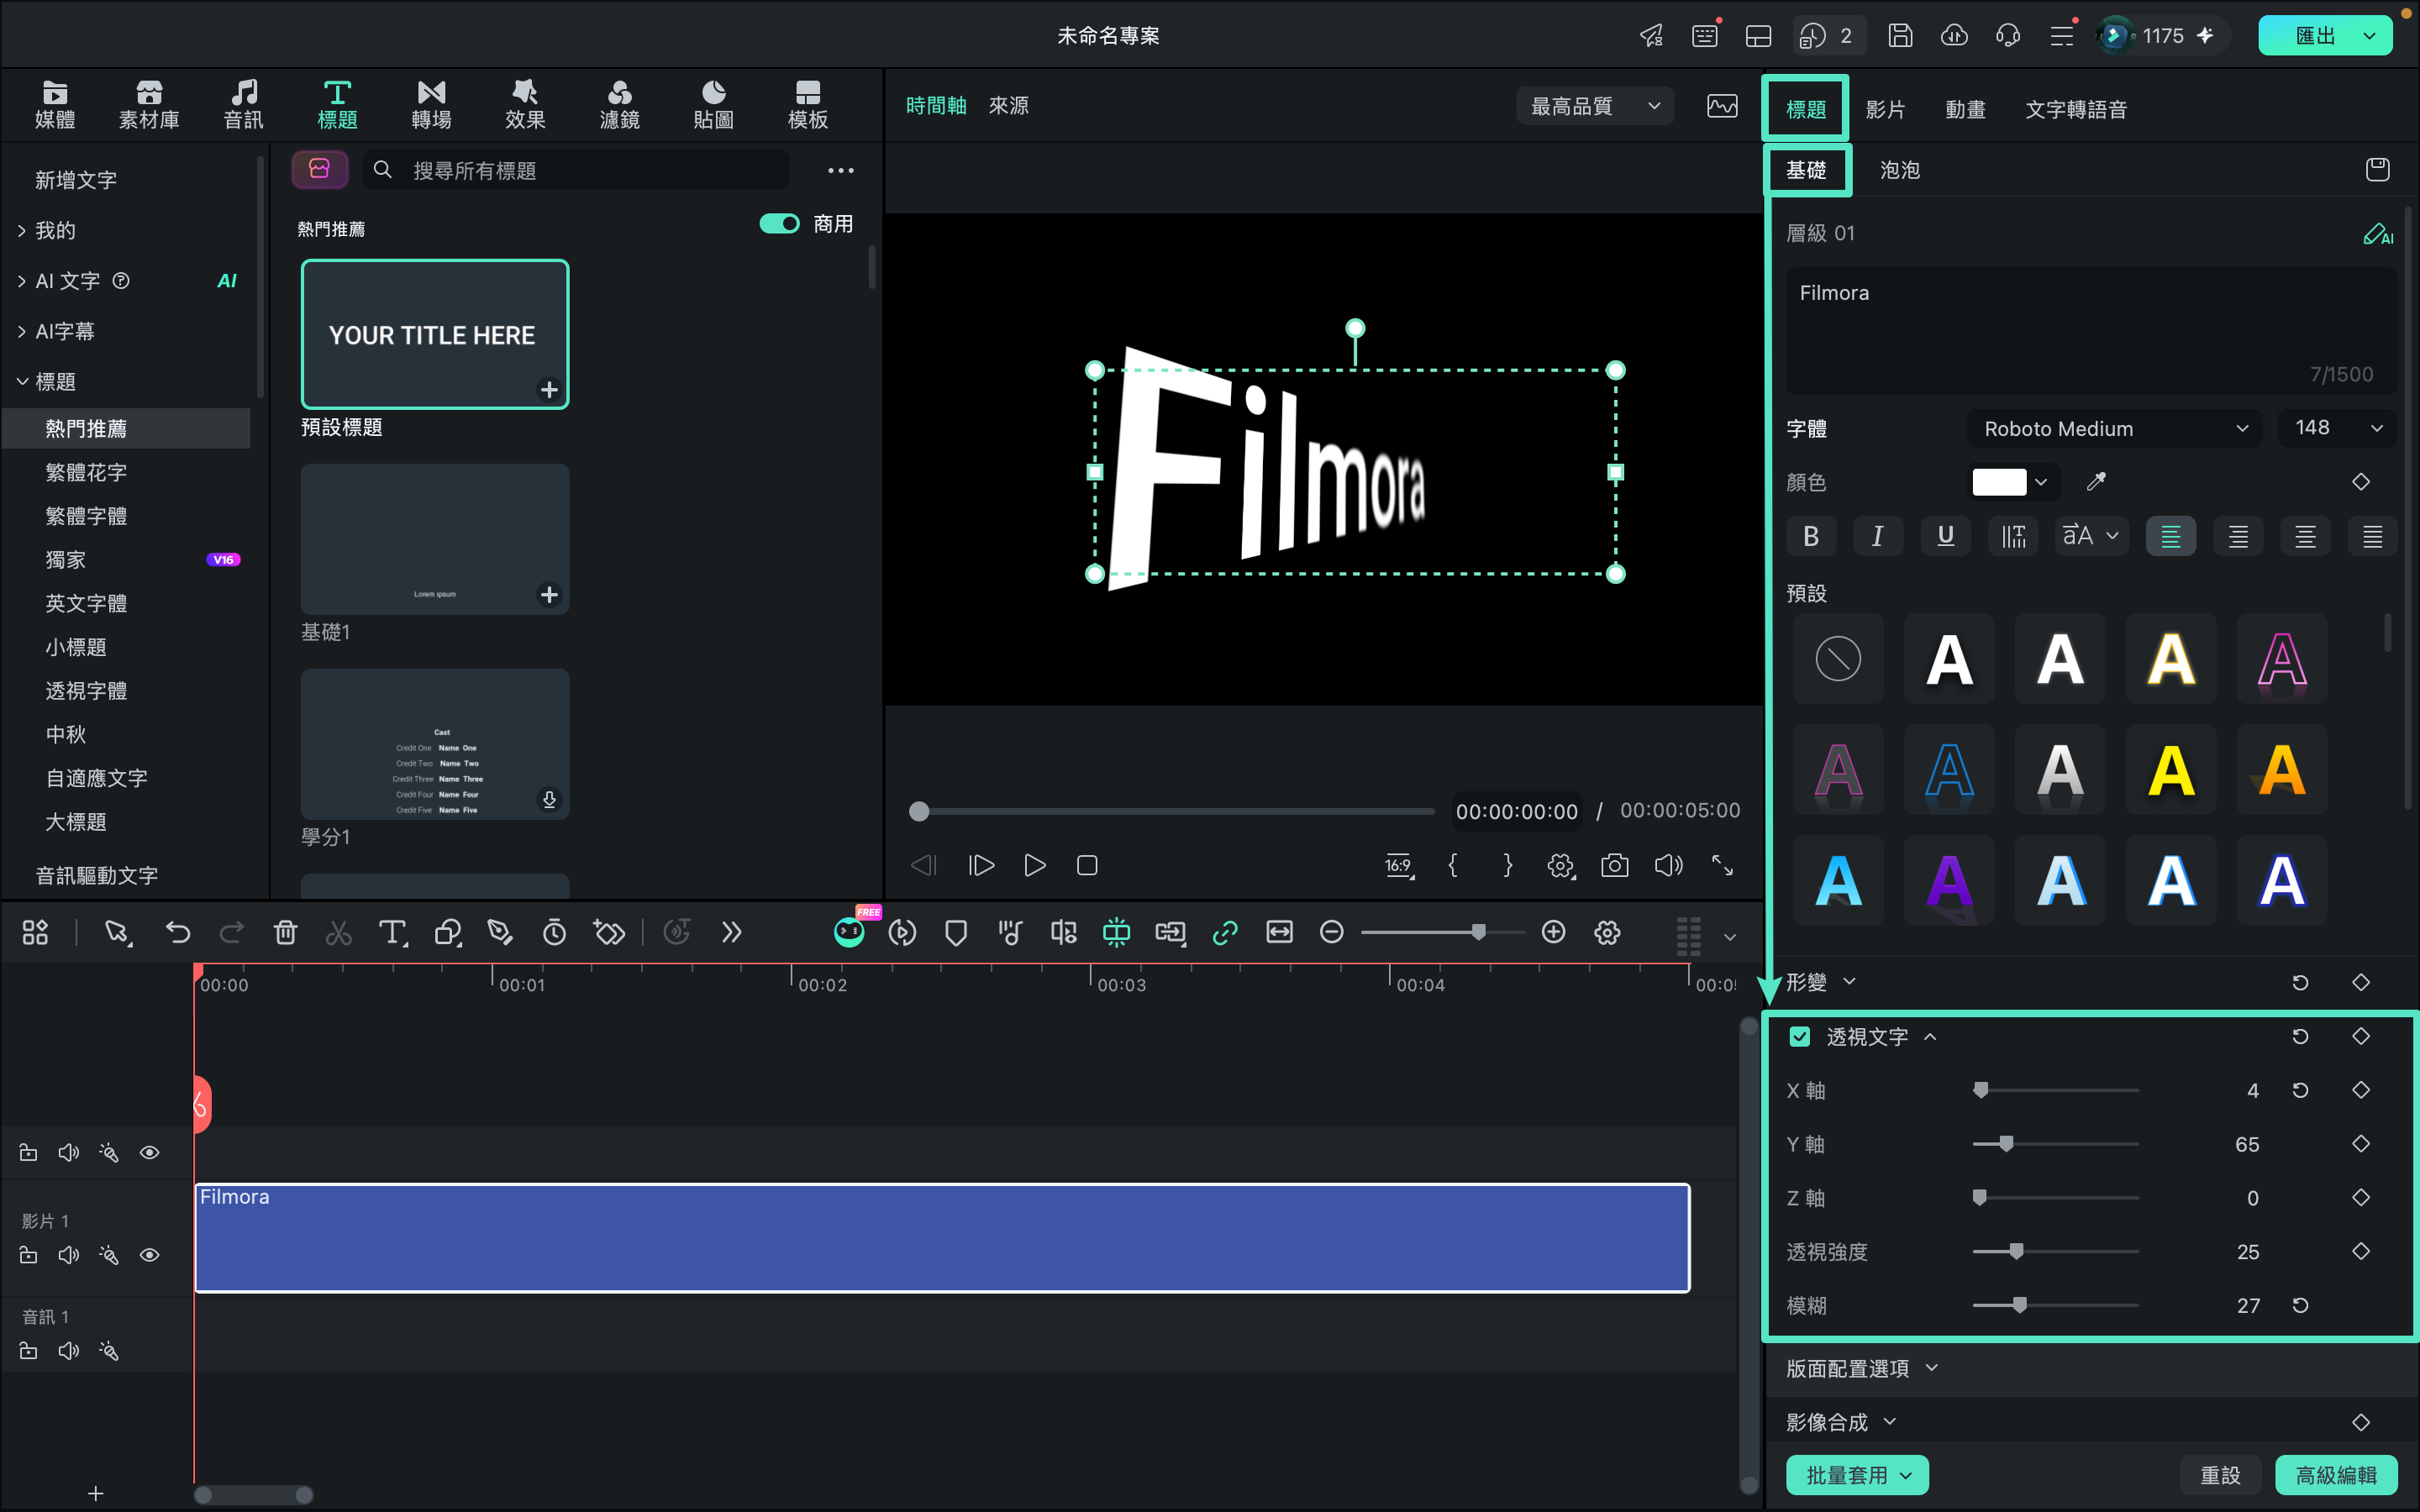Open the 轉場 transitions tab
Viewport: 2420px width, 1512px height.
(431, 105)
